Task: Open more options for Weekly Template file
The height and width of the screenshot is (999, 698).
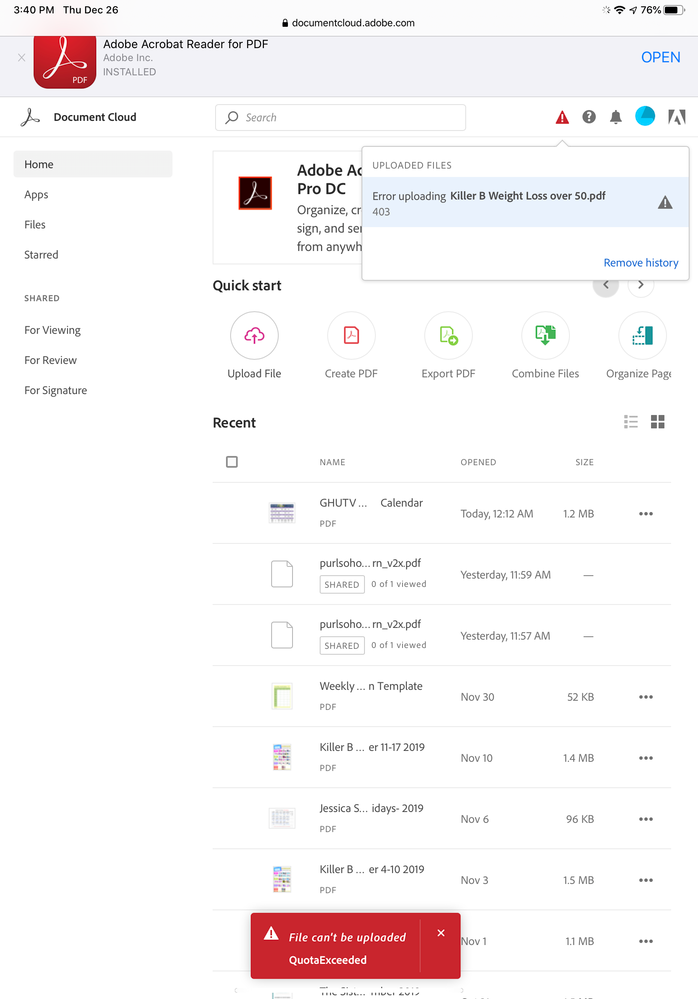Action: (646, 697)
